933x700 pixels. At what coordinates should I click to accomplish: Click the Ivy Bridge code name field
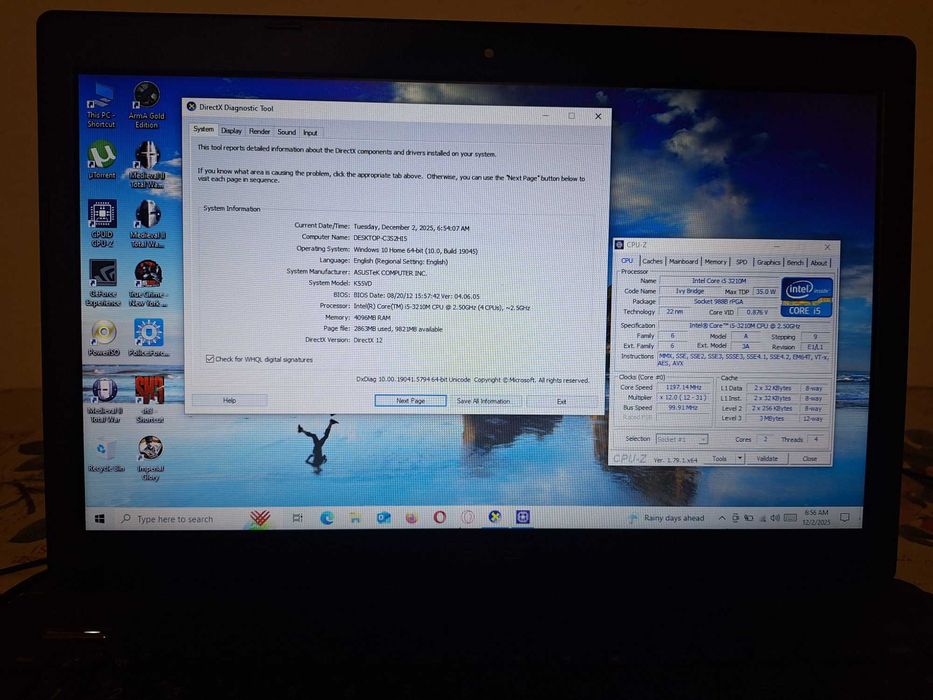point(690,291)
